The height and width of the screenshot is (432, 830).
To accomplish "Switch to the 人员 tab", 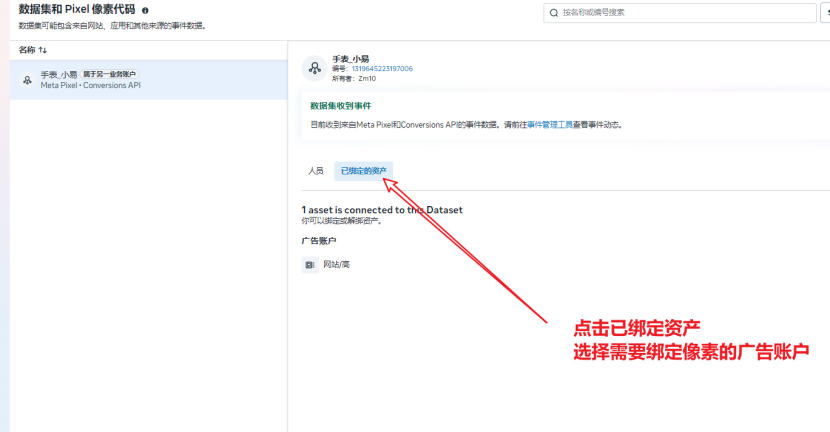I will click(316, 171).
